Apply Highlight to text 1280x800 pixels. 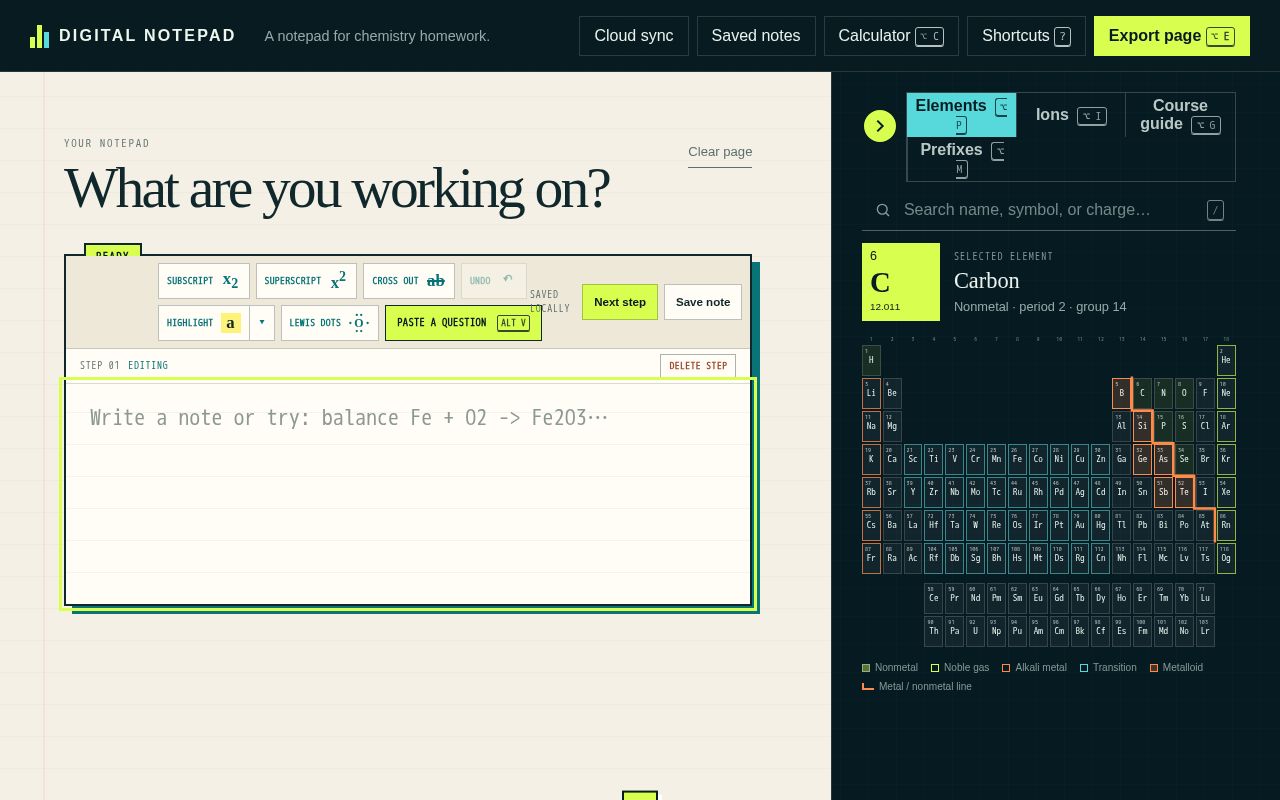[x=204, y=323]
